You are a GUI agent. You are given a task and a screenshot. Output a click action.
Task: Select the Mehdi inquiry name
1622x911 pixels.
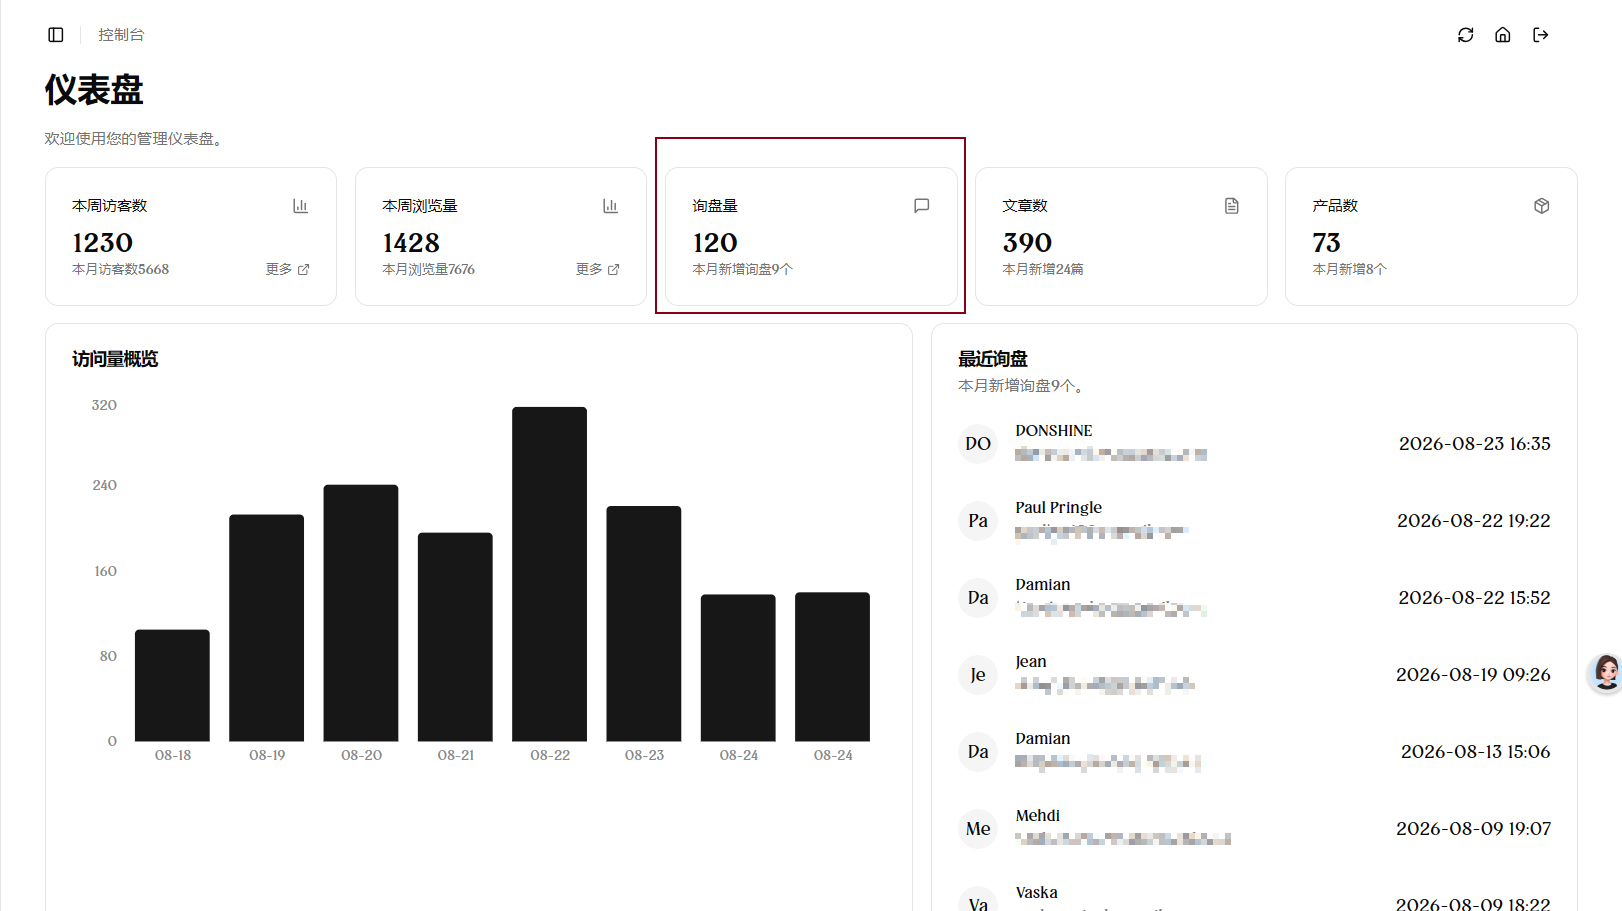click(x=1038, y=816)
